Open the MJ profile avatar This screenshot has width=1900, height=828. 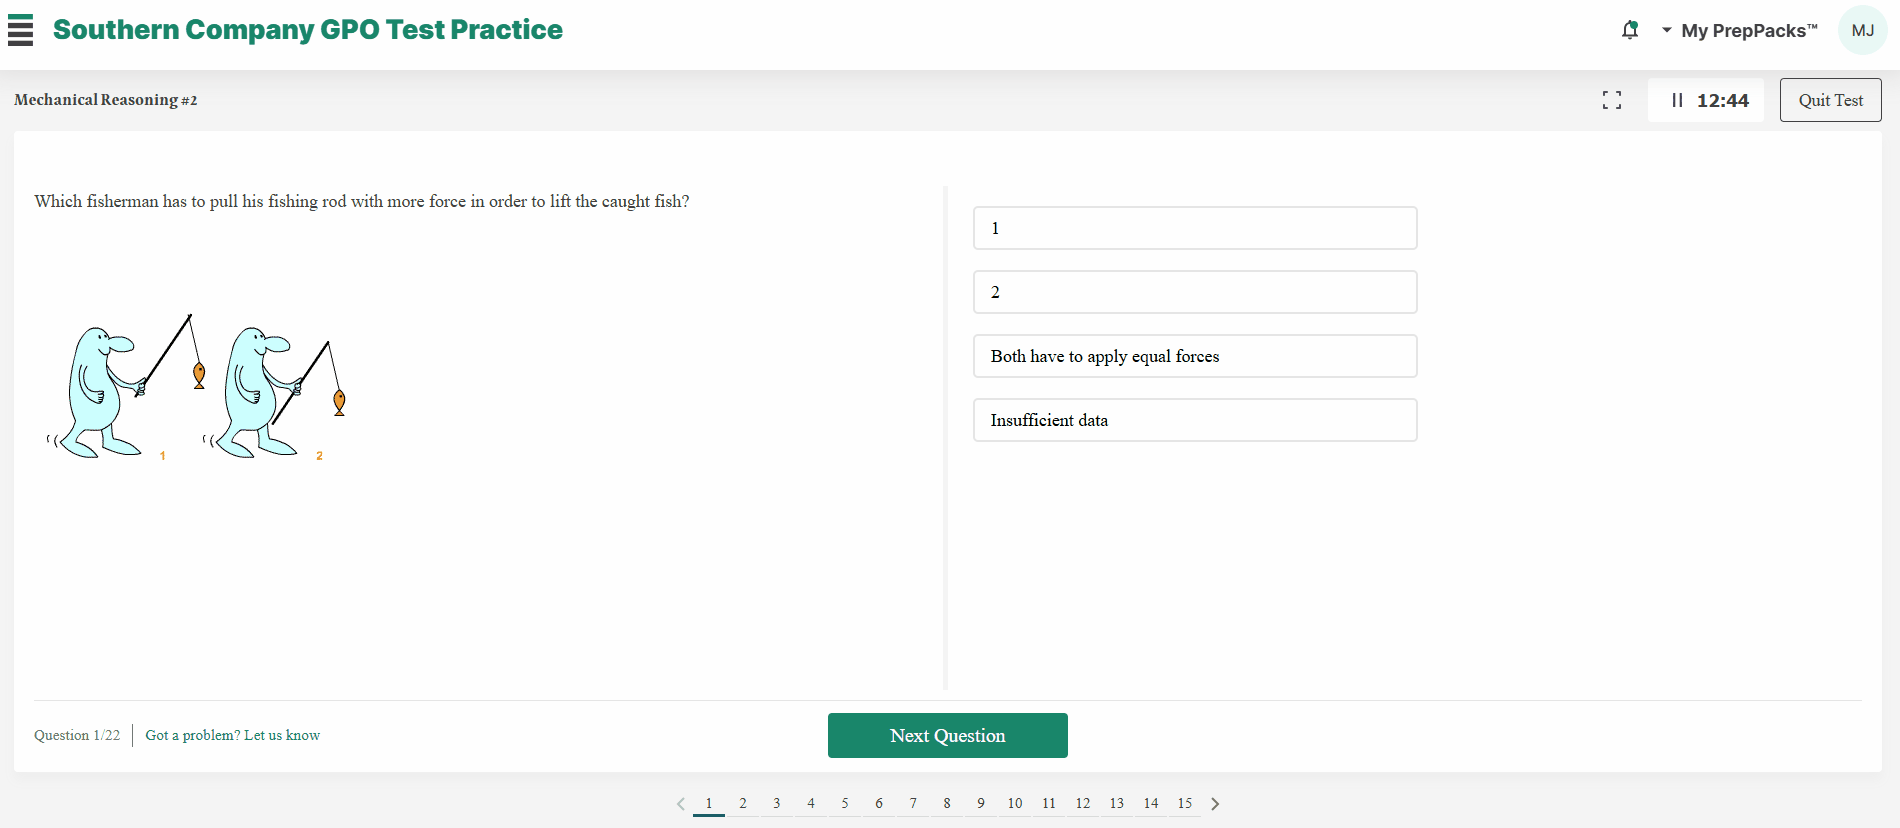point(1863,30)
